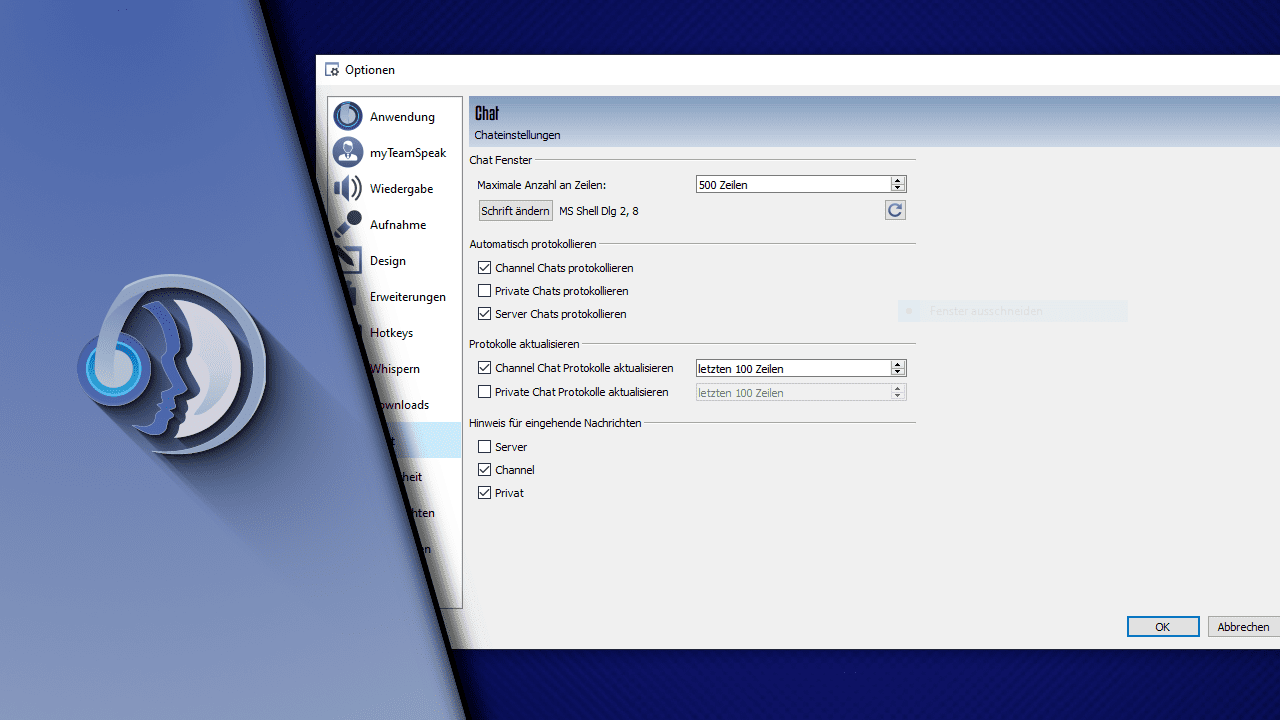
Task: Click the Optionen title bar icon
Action: click(x=332, y=69)
